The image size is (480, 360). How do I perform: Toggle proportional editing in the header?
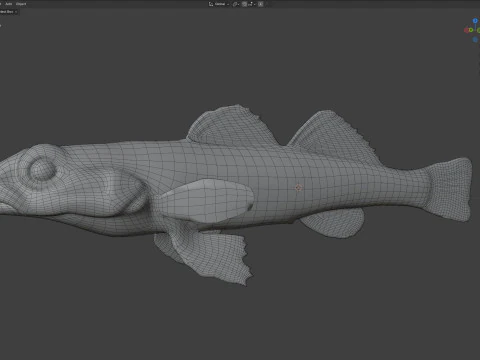point(261,4)
